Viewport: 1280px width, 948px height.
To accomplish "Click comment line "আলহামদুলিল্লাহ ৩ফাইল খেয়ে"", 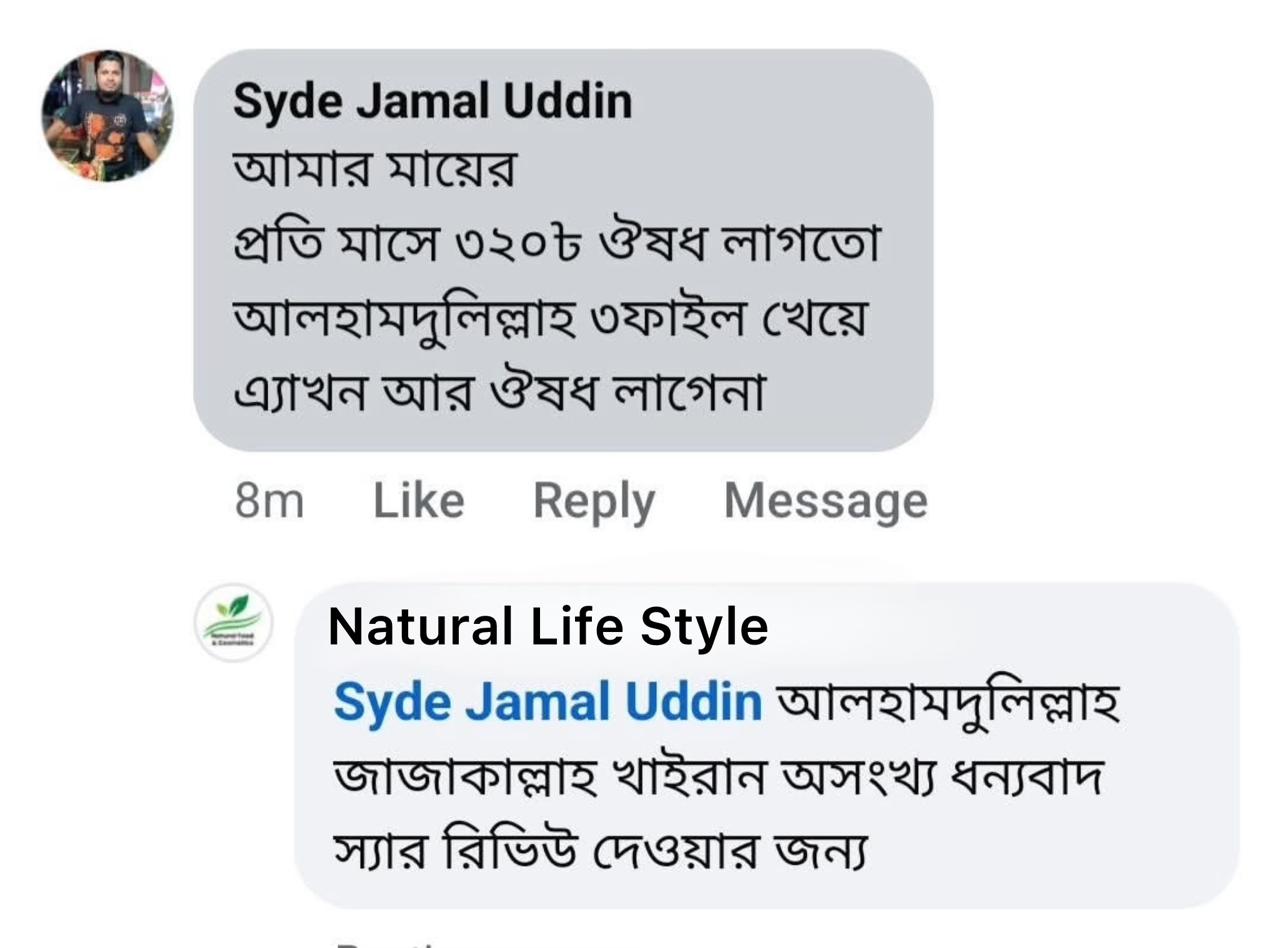I will pyautogui.click(x=549, y=320).
